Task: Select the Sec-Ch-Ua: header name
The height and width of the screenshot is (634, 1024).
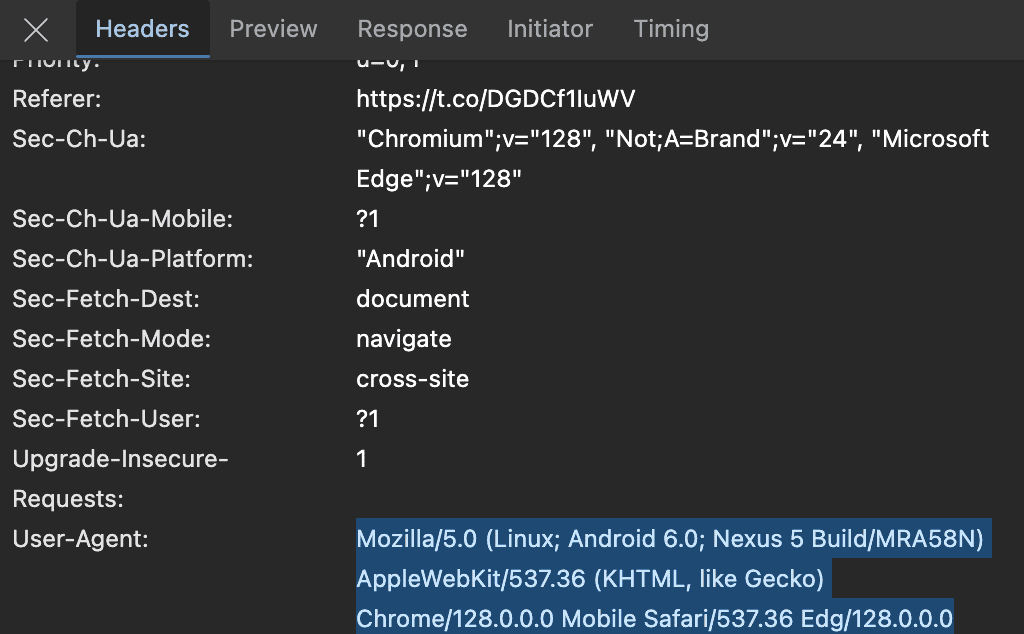Action: coord(79,139)
